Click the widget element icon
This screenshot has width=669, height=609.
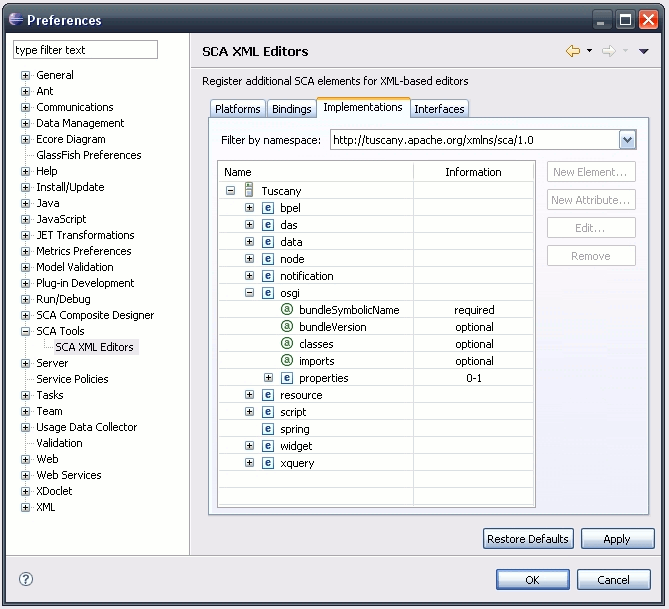268,446
